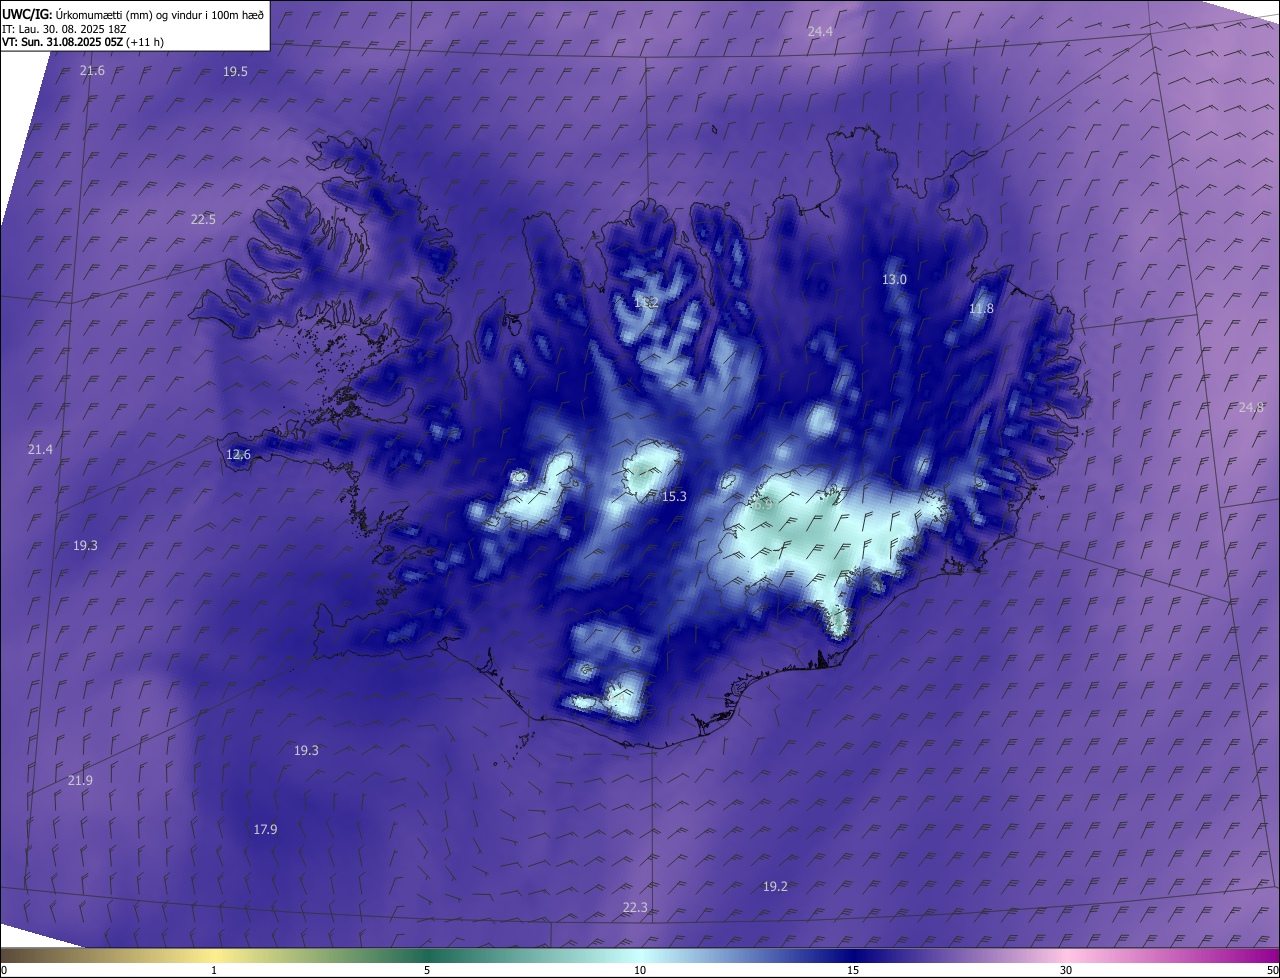The height and width of the screenshot is (978, 1280).
Task: Click the 'VT: Sun. 31.08.2025 05Z' line
Action: [x=82, y=42]
